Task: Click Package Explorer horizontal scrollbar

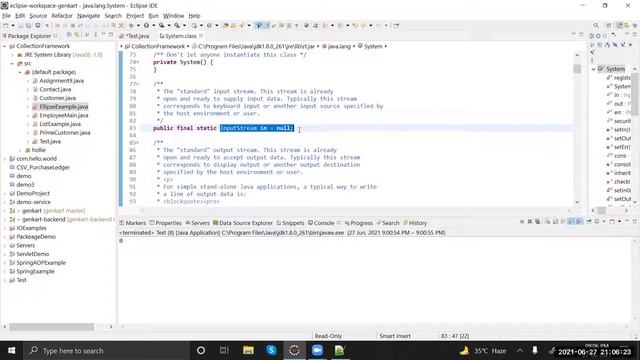Action: point(51,327)
